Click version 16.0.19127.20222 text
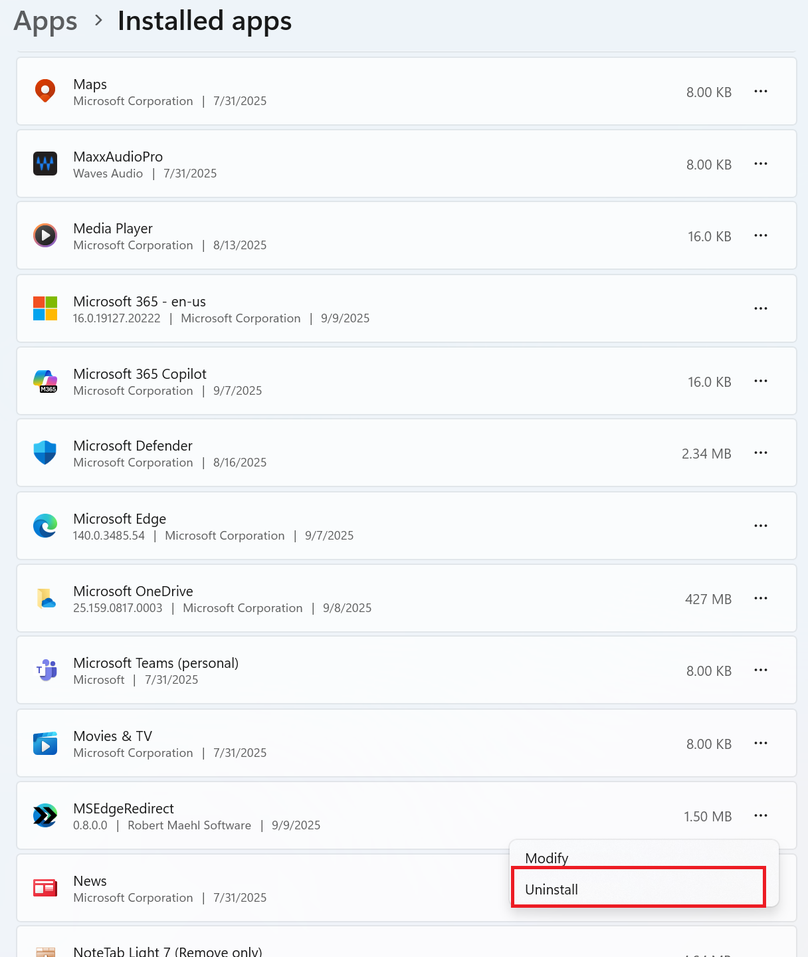This screenshot has height=957, width=808. click(x=117, y=318)
